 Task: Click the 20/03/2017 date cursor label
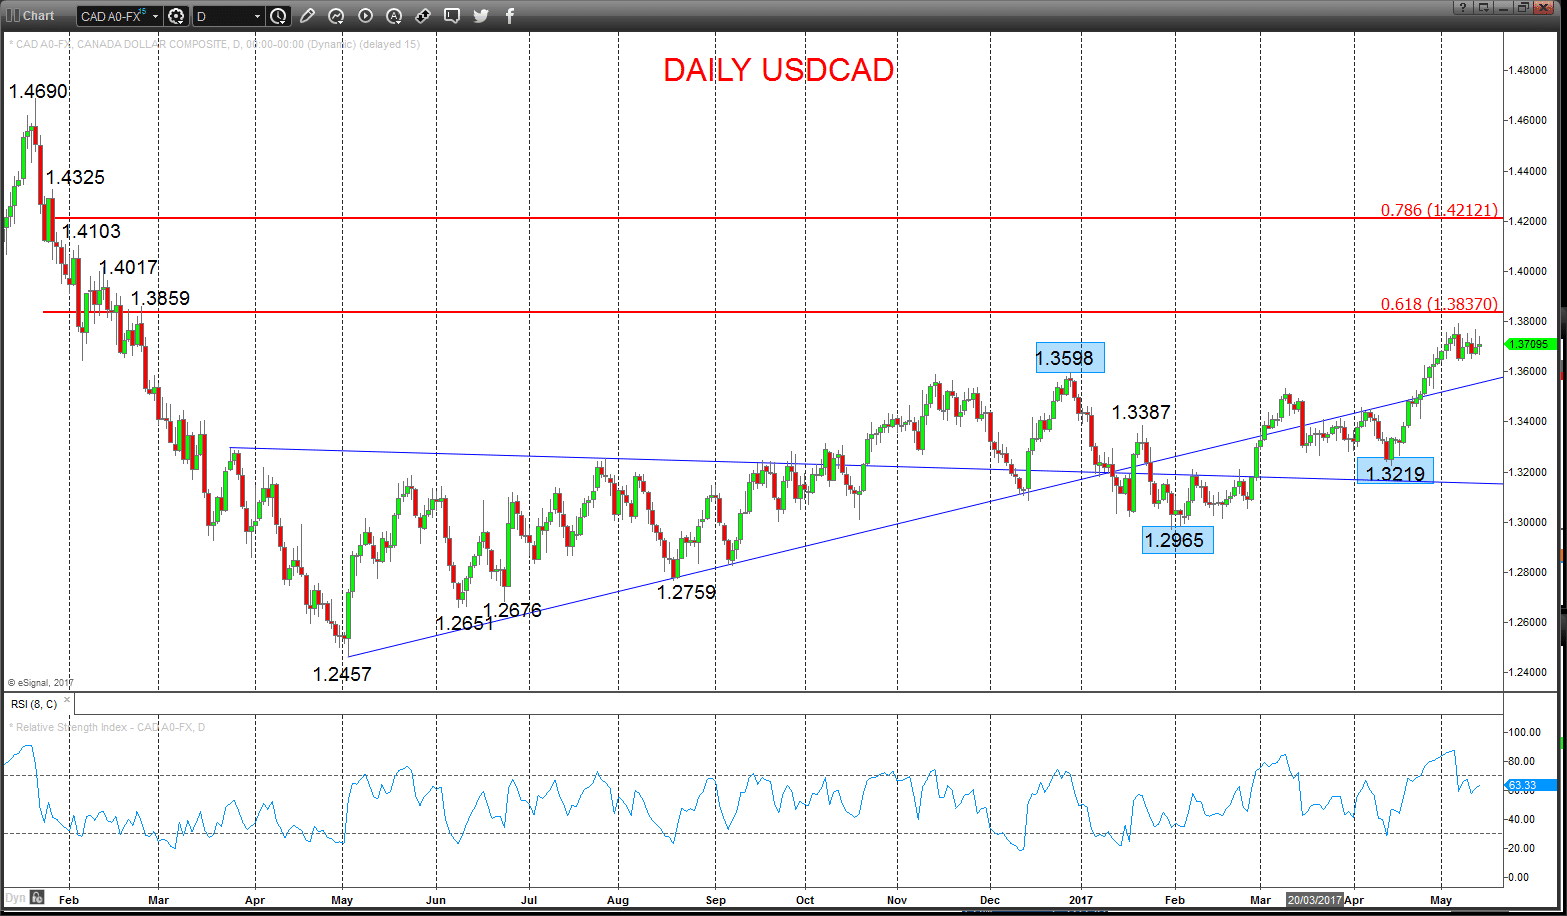tap(1313, 899)
